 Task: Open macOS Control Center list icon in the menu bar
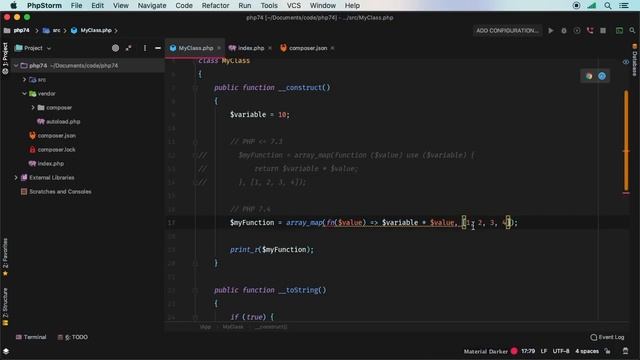click(624, 5)
